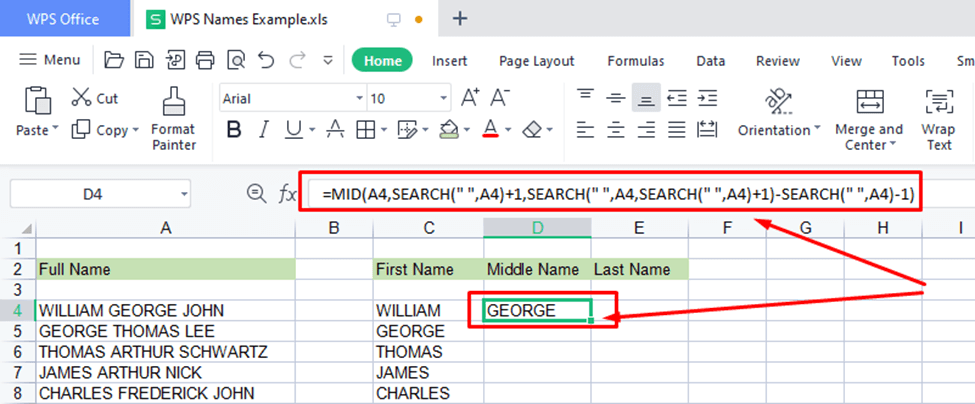Click the magnifier zoom icon by formula bar

256,194
